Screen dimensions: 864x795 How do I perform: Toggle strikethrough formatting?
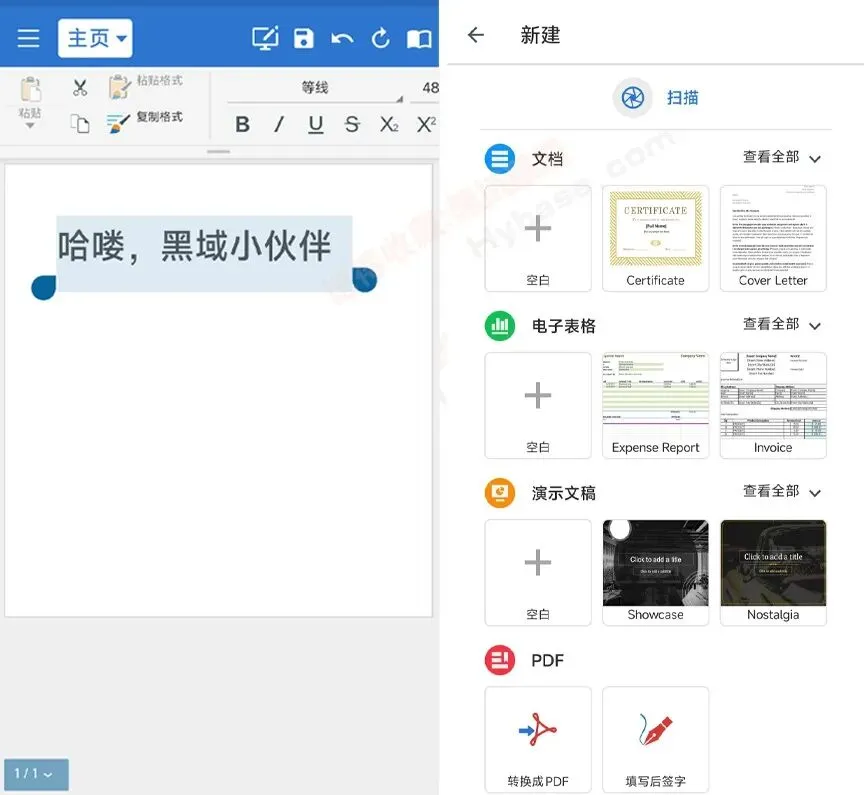point(352,125)
